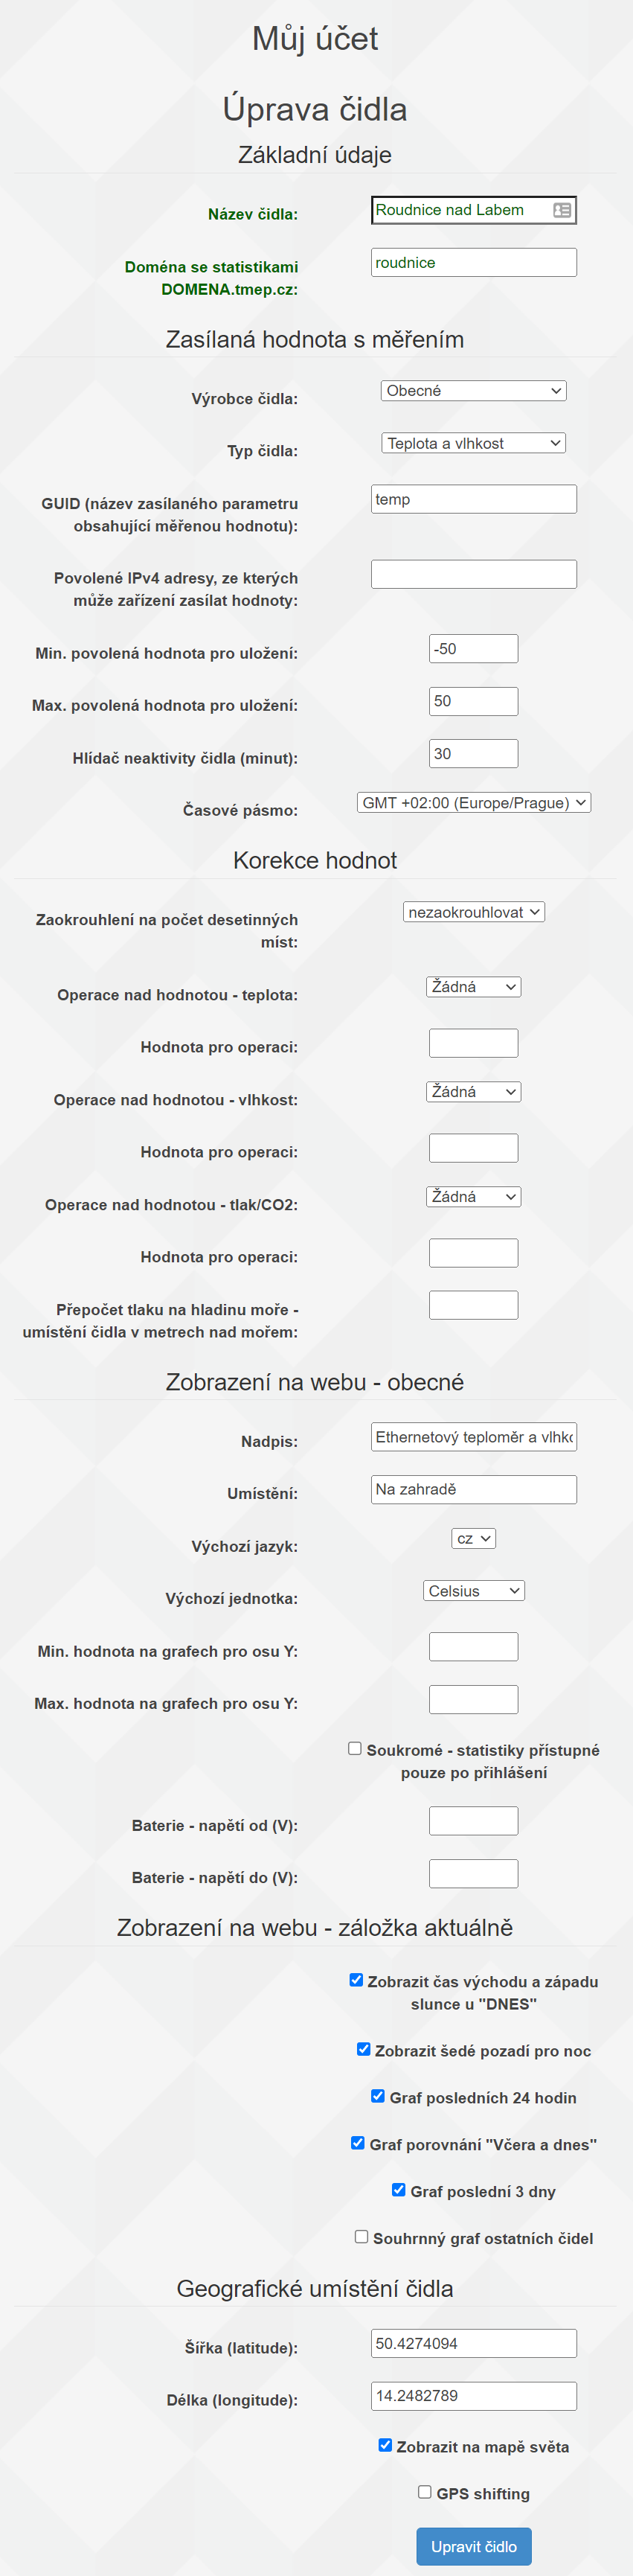Open the Výchozí jednotka Celsius dropdown
Screen dimensions: 633x2576
(x=474, y=1591)
